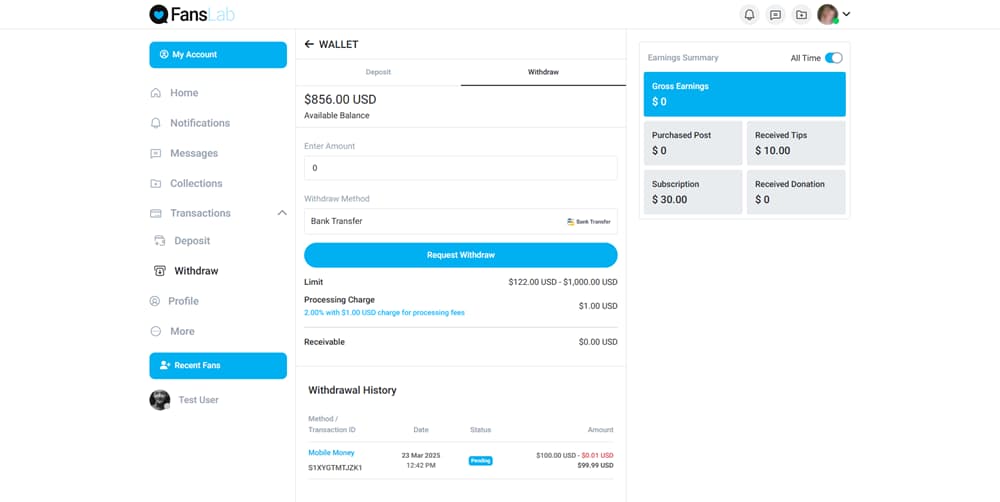Click the My Account button
This screenshot has width=1000, height=502.
click(218, 55)
